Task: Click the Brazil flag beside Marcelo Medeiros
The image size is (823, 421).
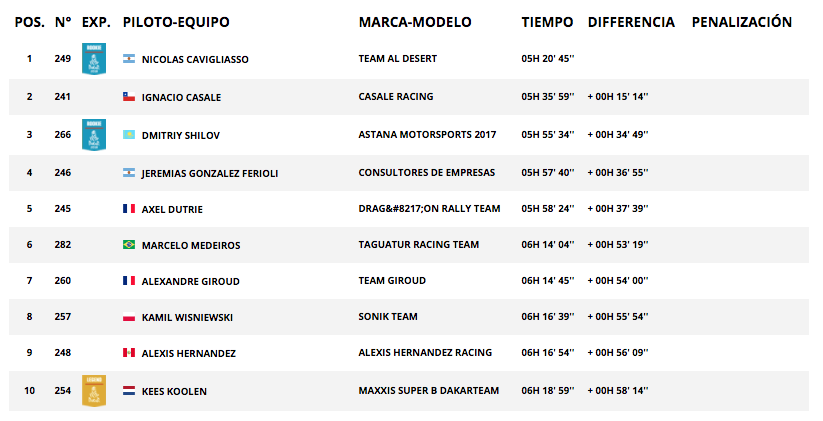Action: (x=129, y=245)
